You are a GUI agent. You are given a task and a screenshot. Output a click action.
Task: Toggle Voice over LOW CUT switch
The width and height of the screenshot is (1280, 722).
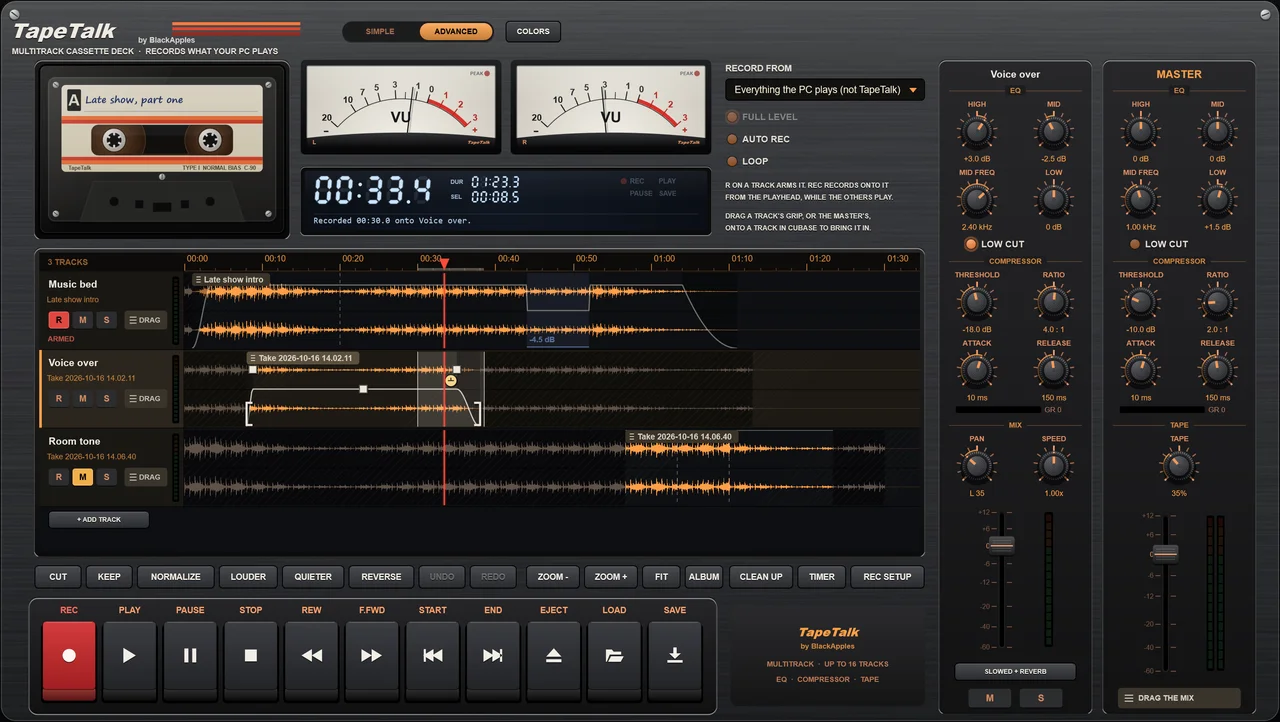click(994, 244)
